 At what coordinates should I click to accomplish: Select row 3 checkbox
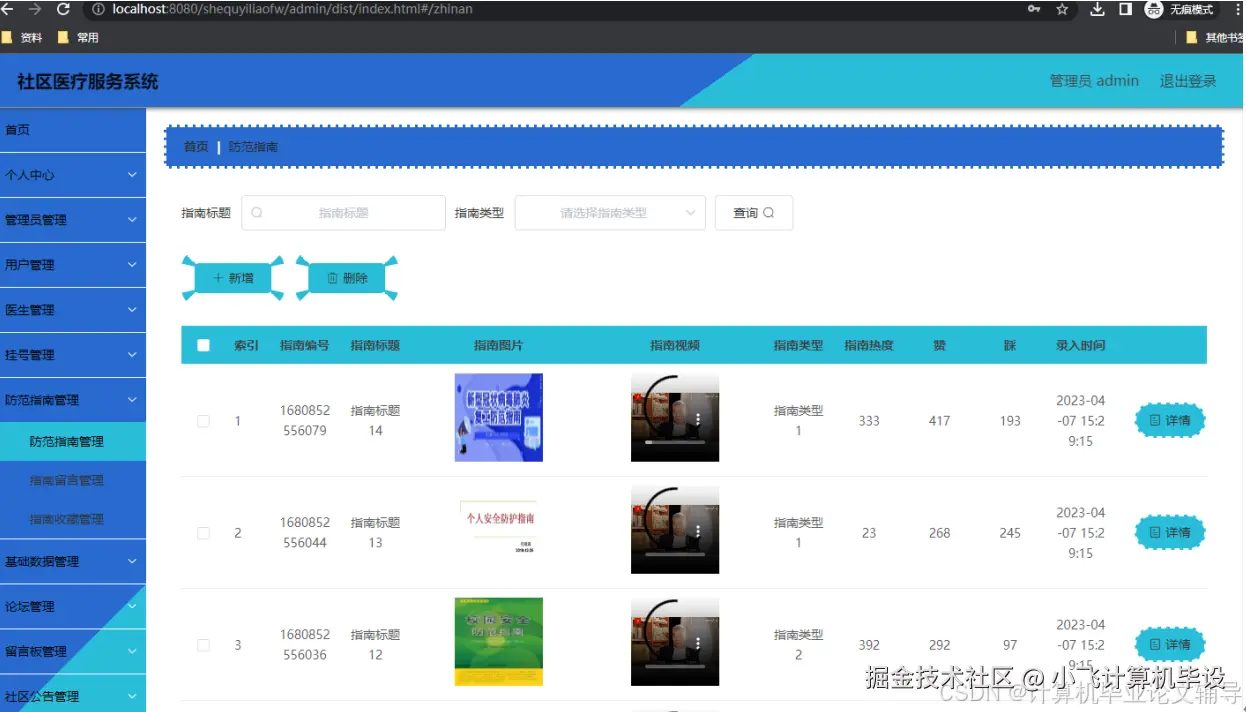pos(204,645)
